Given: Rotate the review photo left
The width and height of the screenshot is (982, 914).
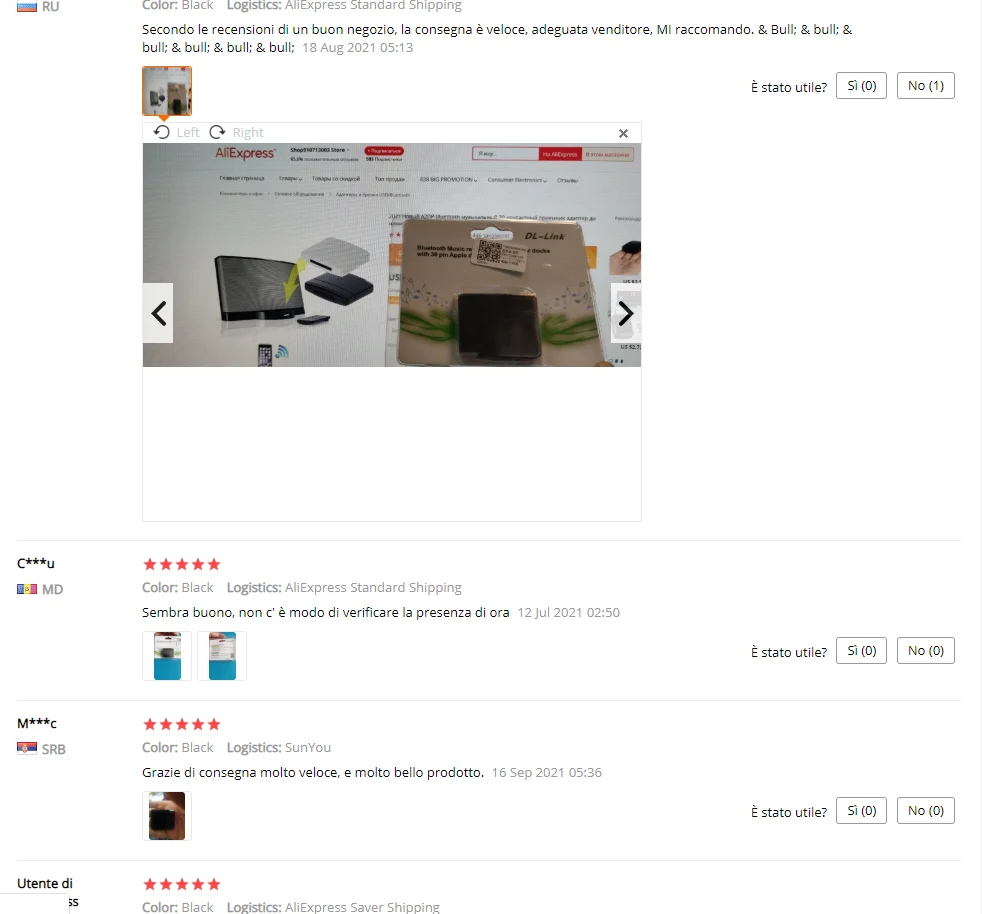Looking at the screenshot, I should [x=177, y=132].
